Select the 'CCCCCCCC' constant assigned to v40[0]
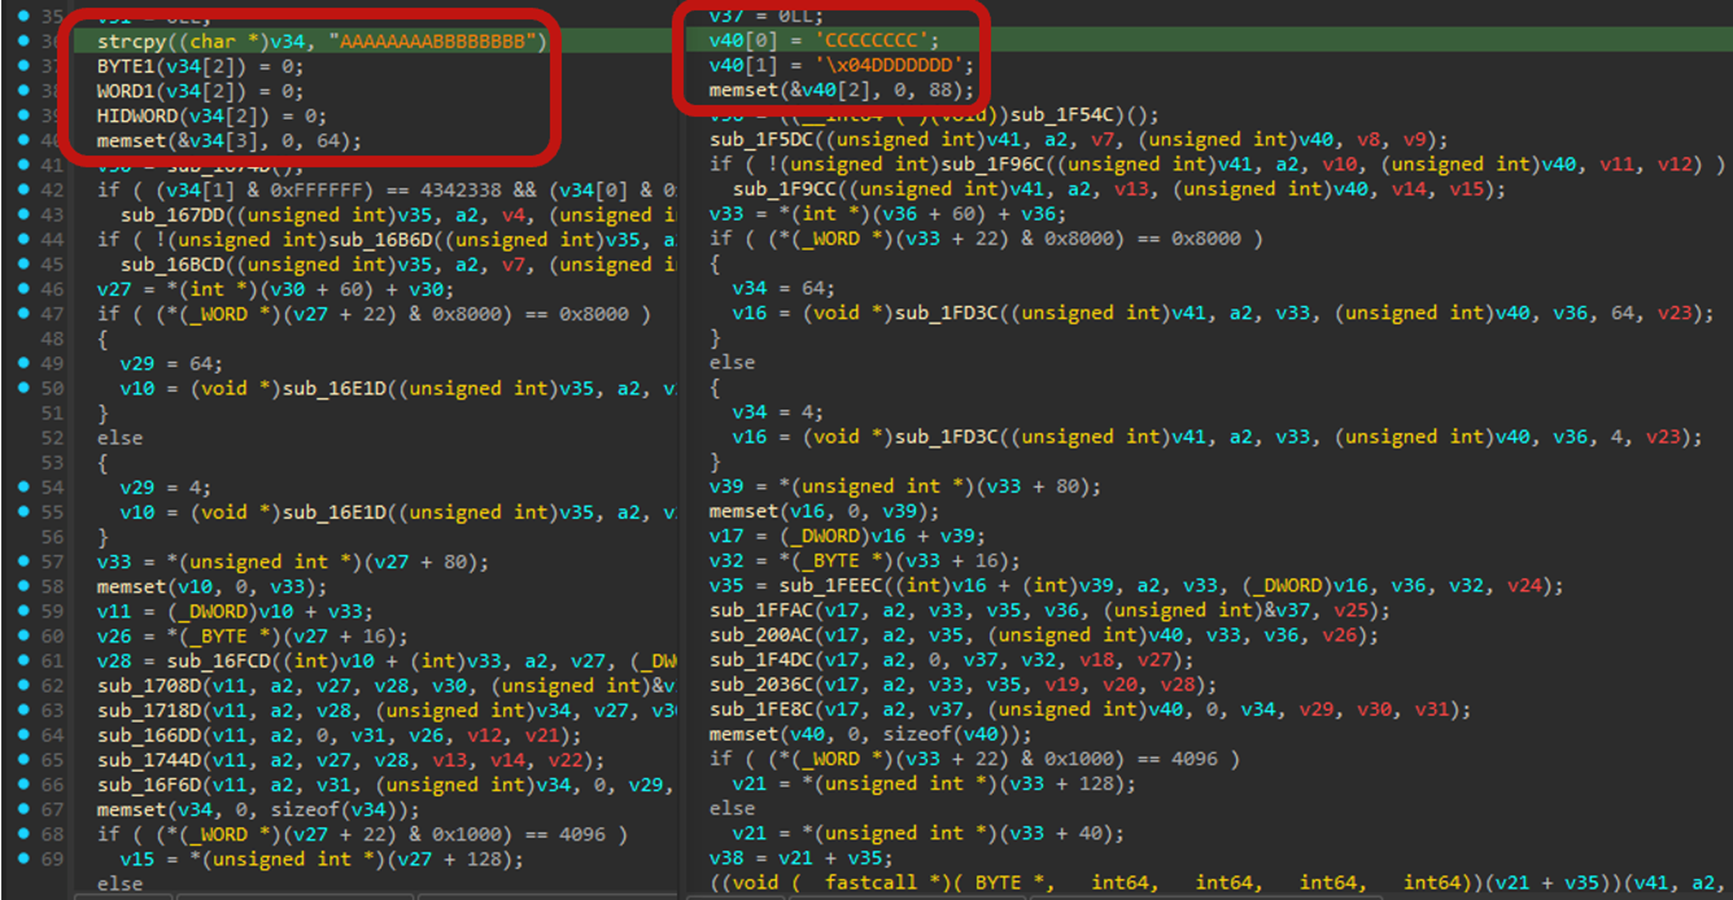 [x=877, y=40]
